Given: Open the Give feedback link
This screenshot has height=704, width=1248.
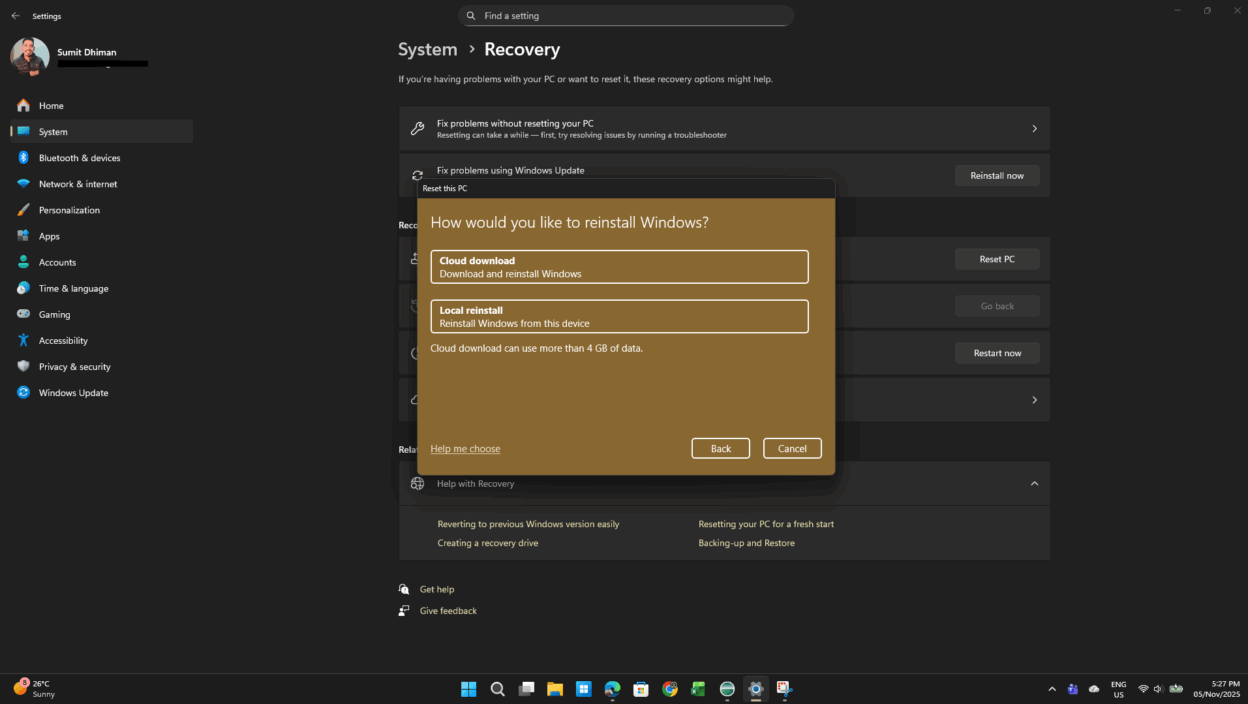Looking at the screenshot, I should click(448, 611).
